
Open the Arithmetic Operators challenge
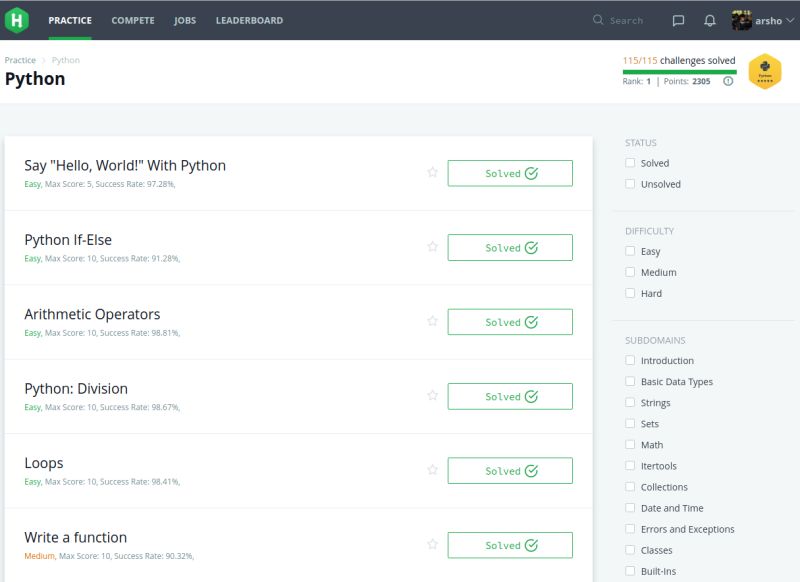coord(94,313)
